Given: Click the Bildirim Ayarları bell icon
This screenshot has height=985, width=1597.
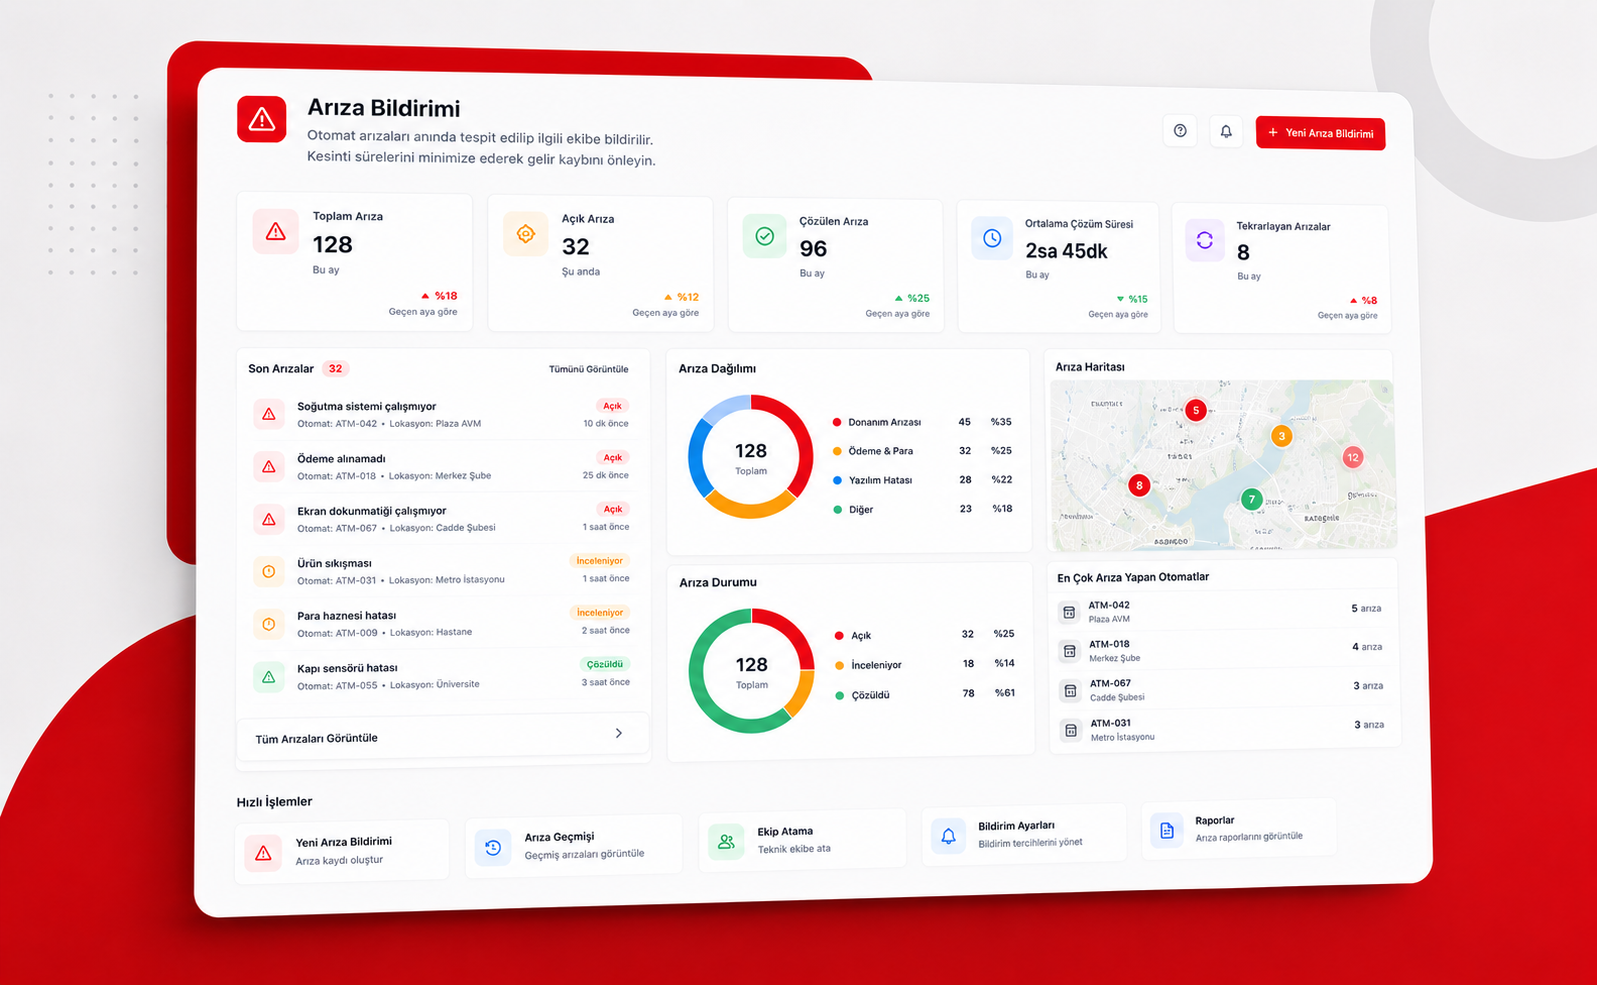Looking at the screenshot, I should pyautogui.click(x=949, y=836).
